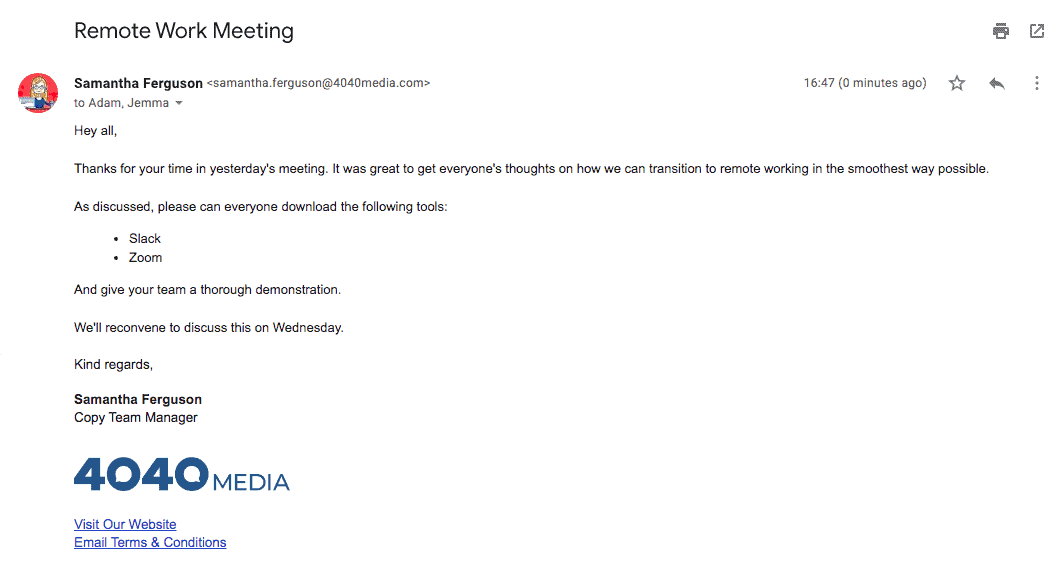Open the Email Terms & Conditions link
The height and width of the screenshot is (566, 1062).
coord(150,542)
